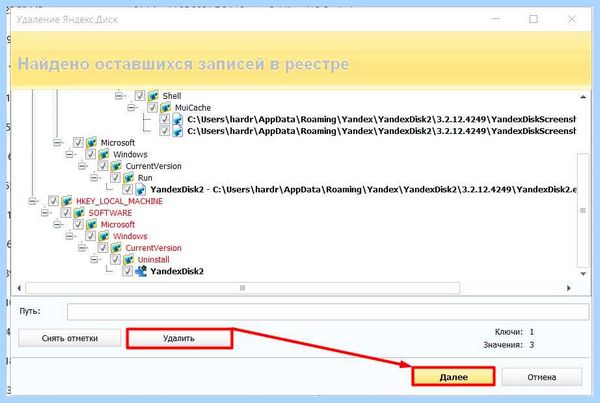Click the horizontal scrollbar thumb
The height and width of the screenshot is (403, 600).
pos(242,288)
